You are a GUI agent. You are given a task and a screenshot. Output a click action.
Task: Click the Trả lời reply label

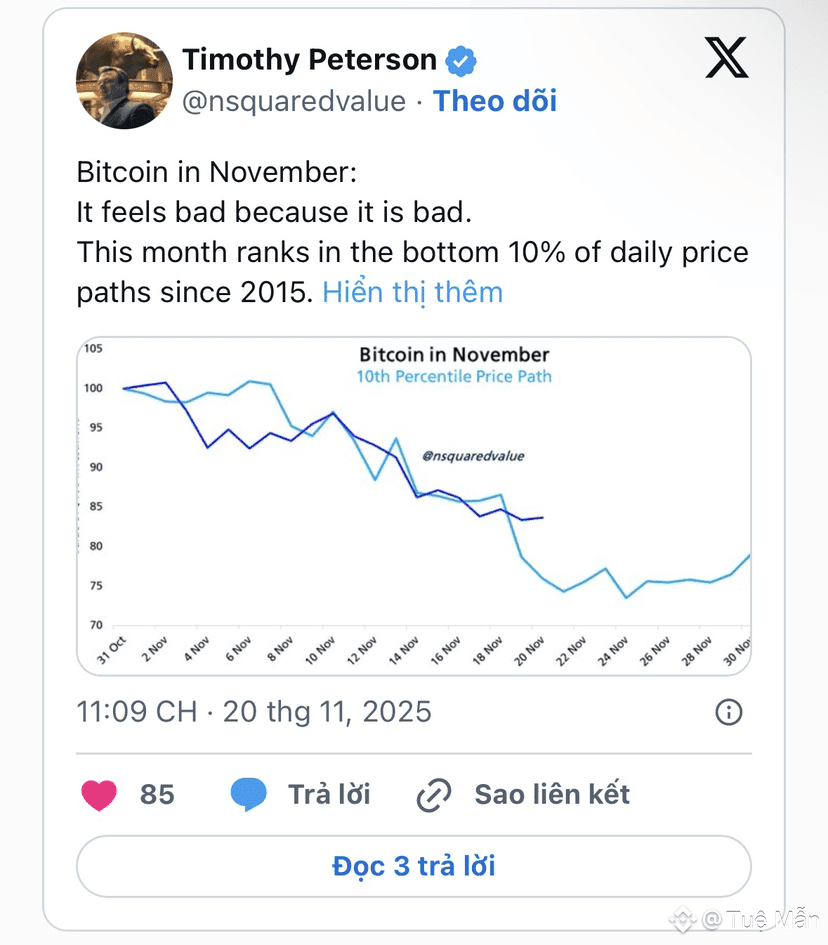tap(329, 795)
